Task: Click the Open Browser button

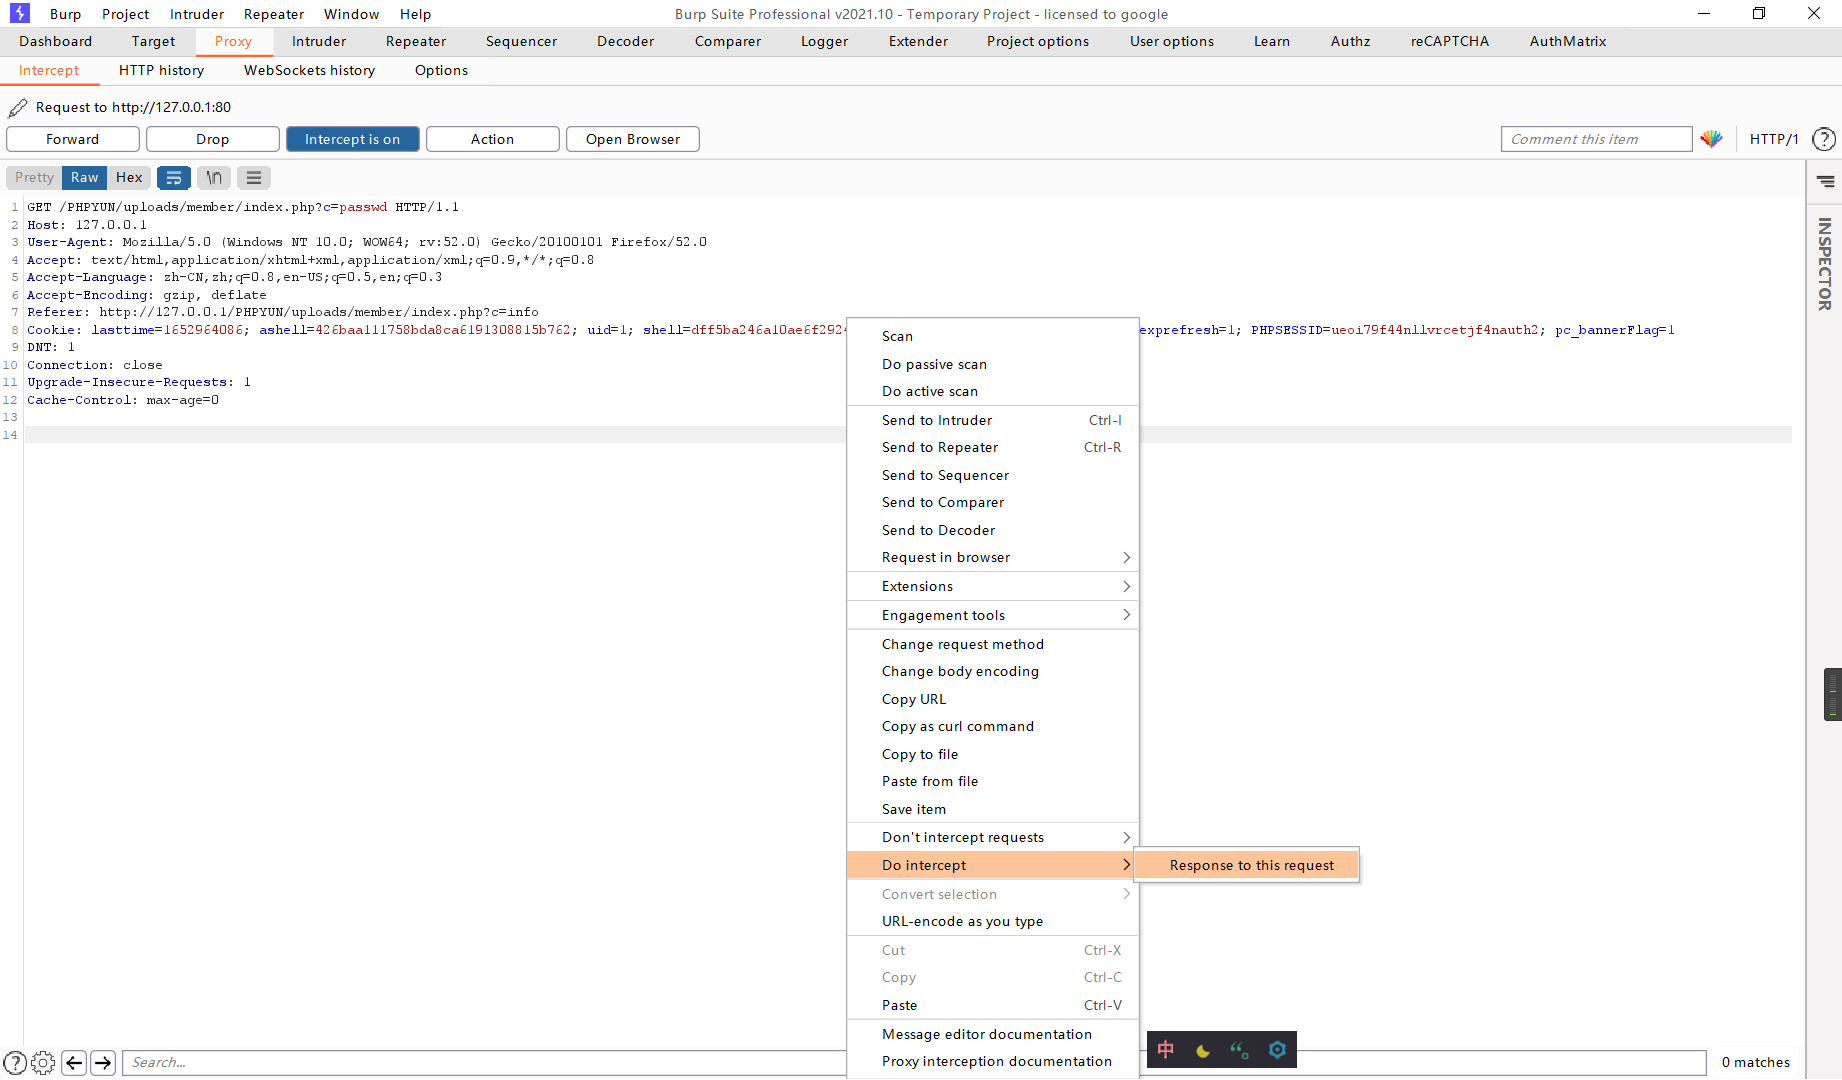Action: (x=633, y=139)
